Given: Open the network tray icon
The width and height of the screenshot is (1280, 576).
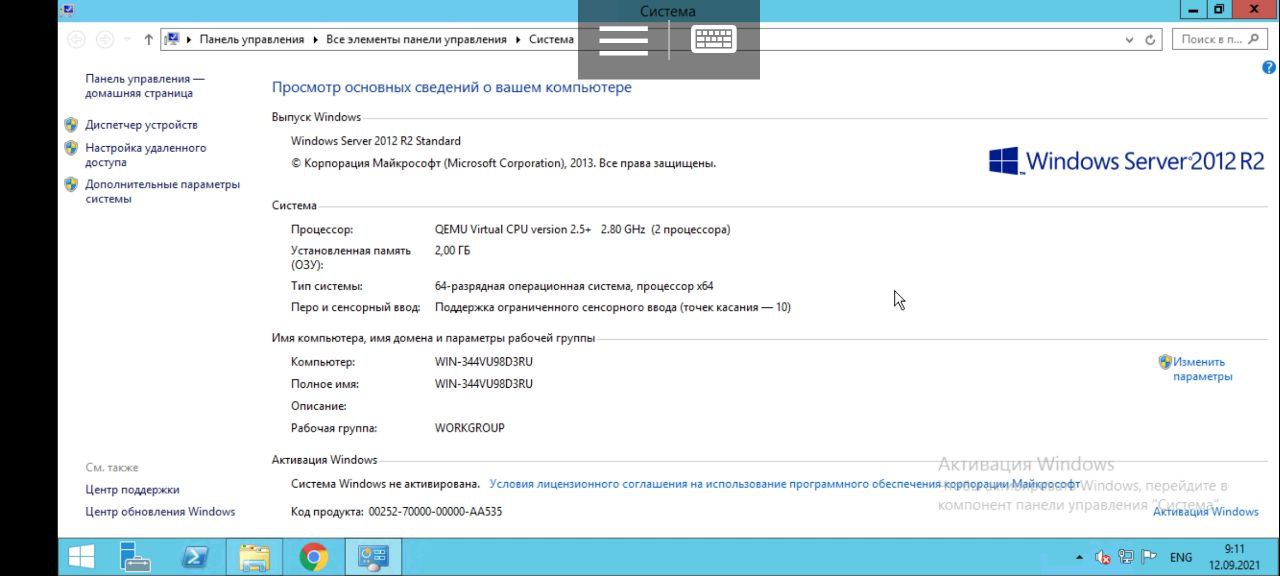Looking at the screenshot, I should pyautogui.click(x=1126, y=557).
